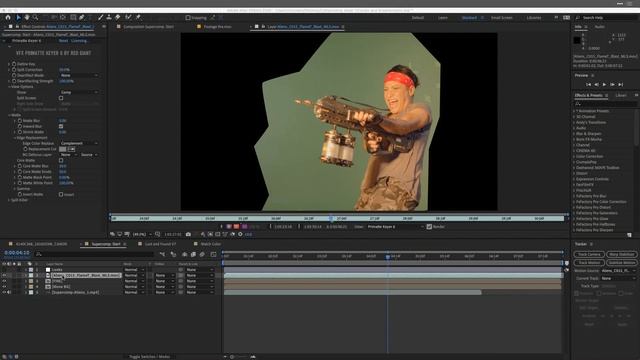This screenshot has width=640, height=360.
Task: Open the BG Defocus Layer Source dropdown
Action: pyautogui.click(x=89, y=155)
